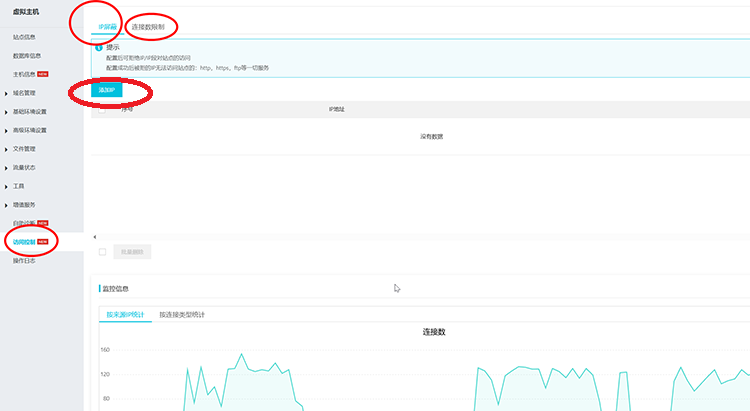
Task: Tick the select-all checkbox in the table header
Action: point(101,109)
